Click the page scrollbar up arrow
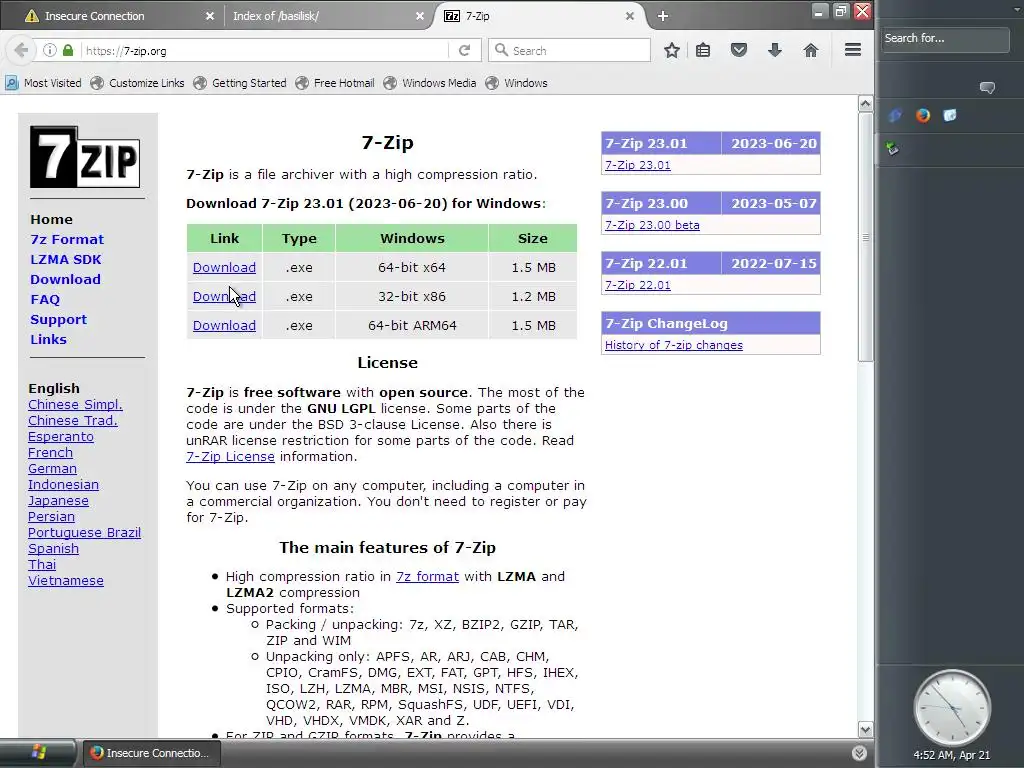 tap(865, 103)
